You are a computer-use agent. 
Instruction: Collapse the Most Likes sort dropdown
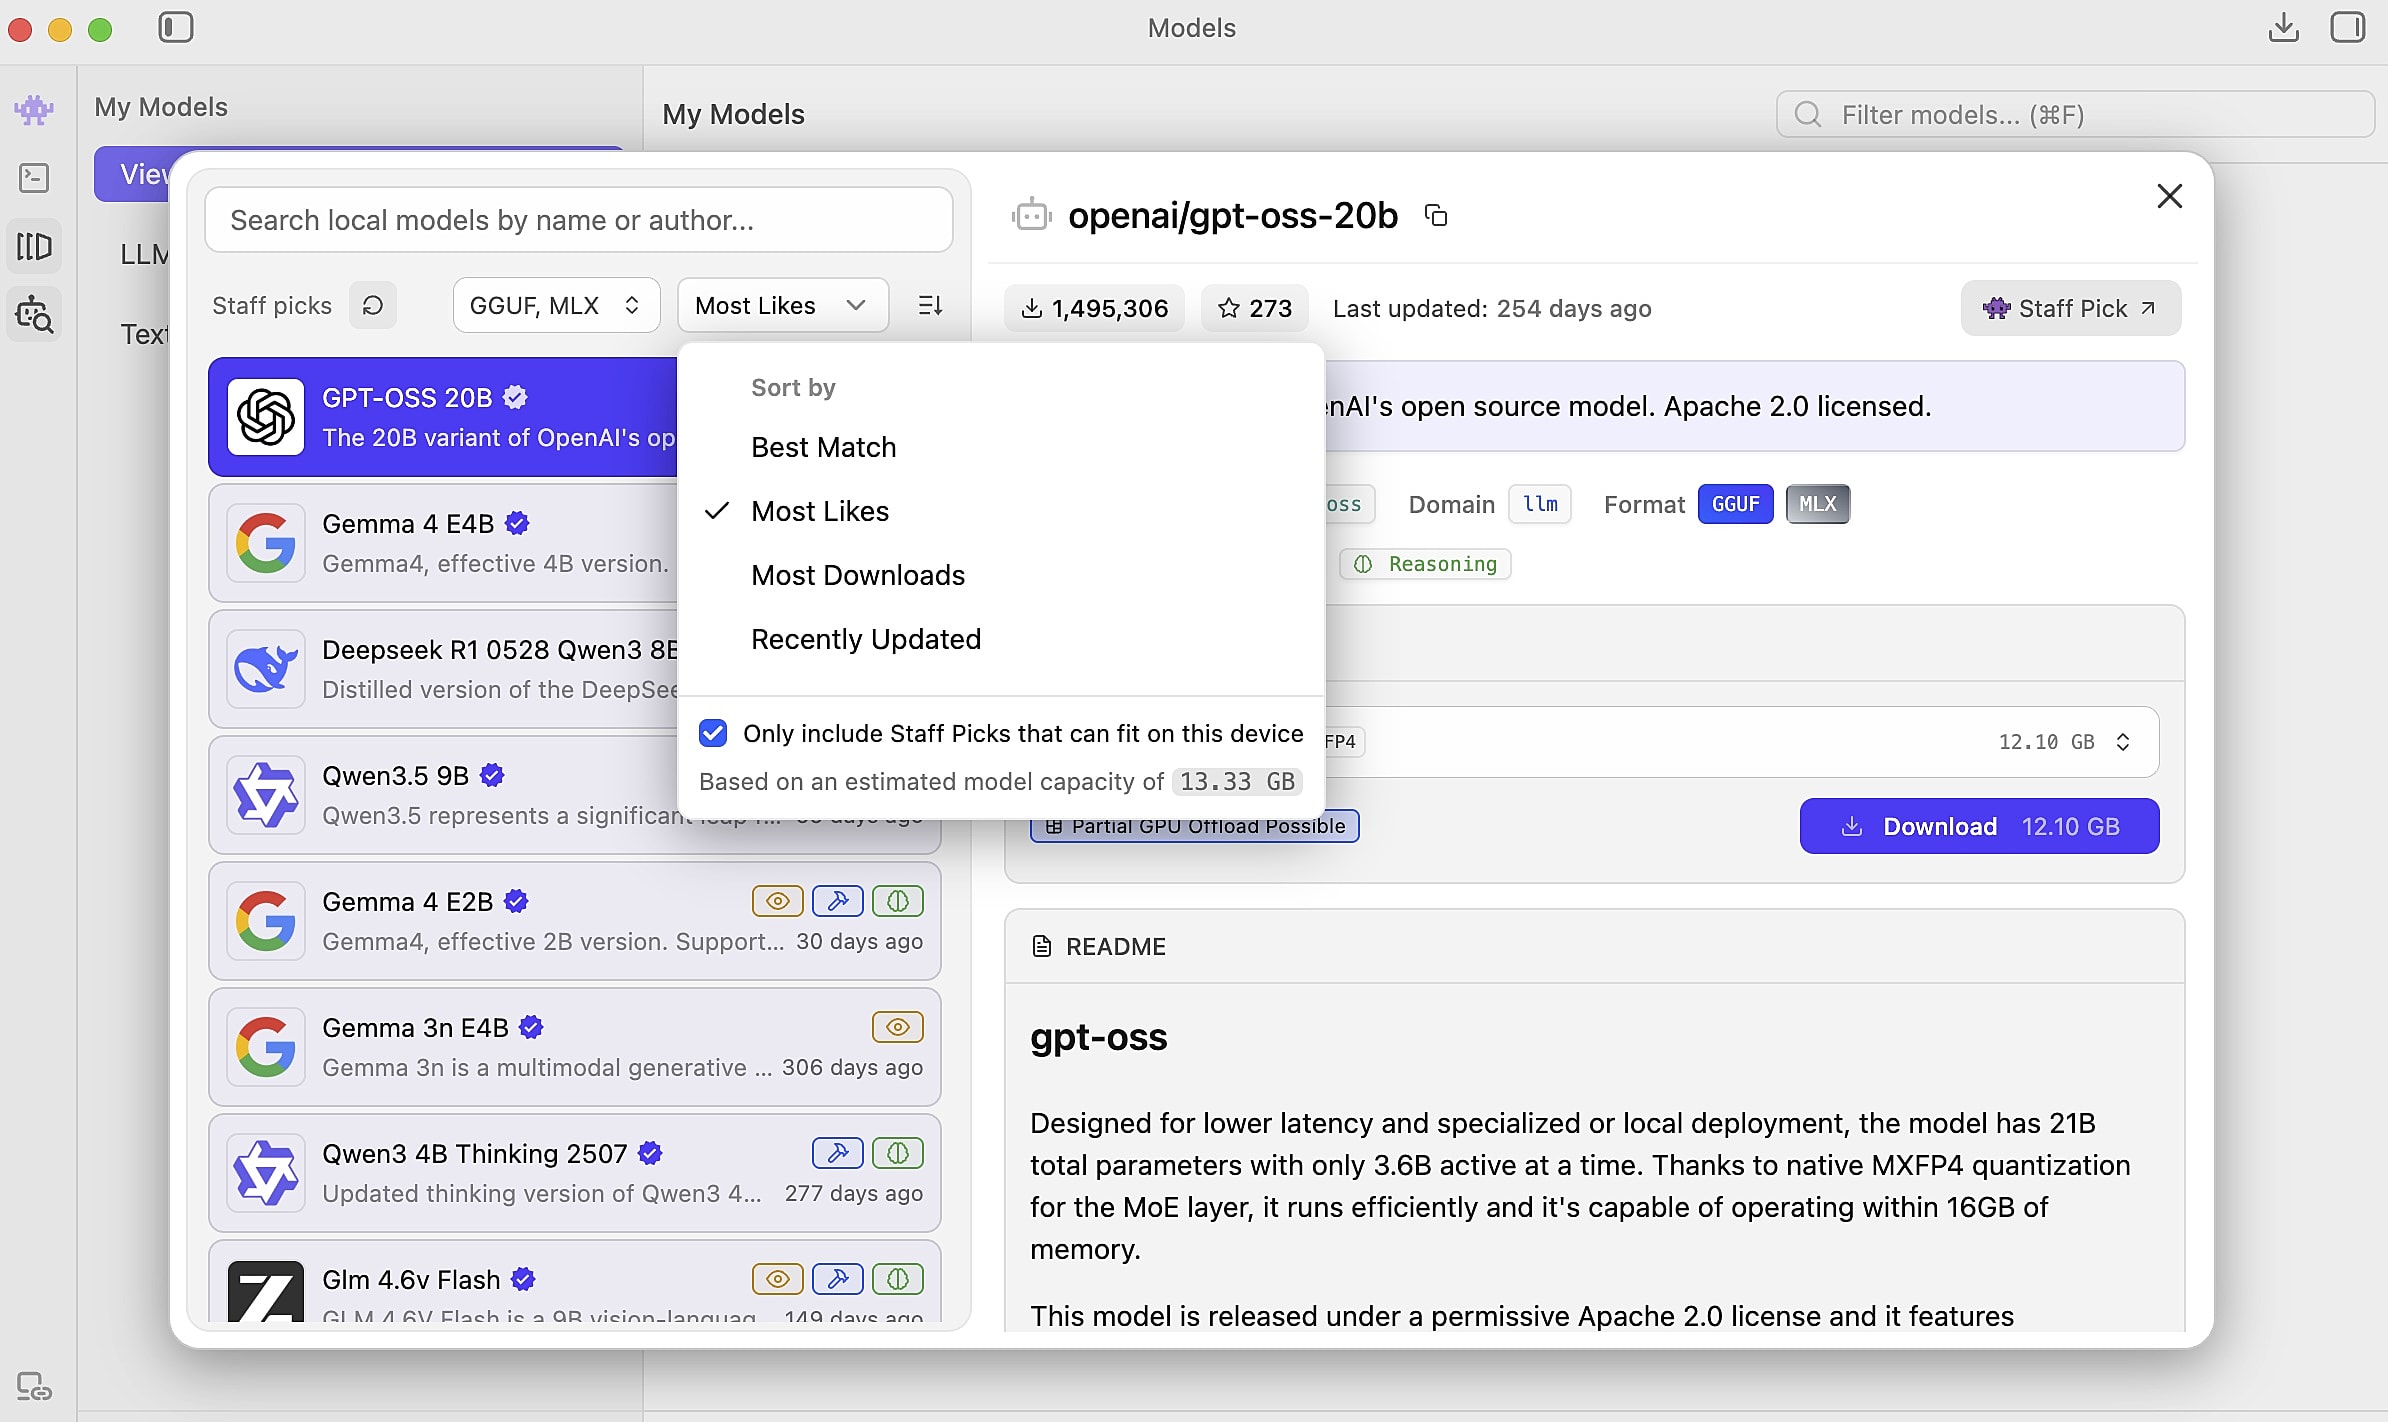pyautogui.click(x=782, y=305)
